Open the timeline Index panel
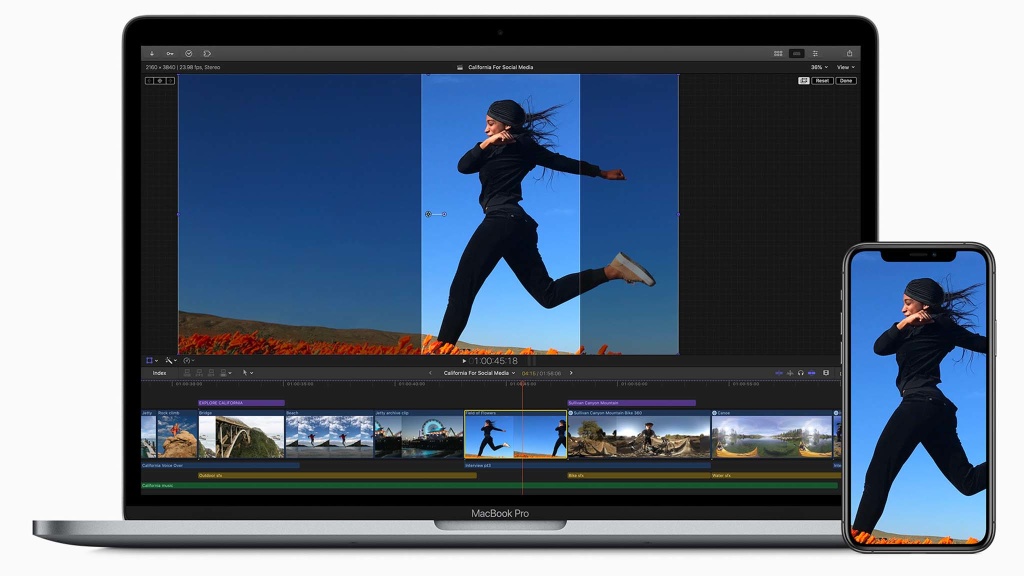This screenshot has height=576, width=1024. coord(160,372)
